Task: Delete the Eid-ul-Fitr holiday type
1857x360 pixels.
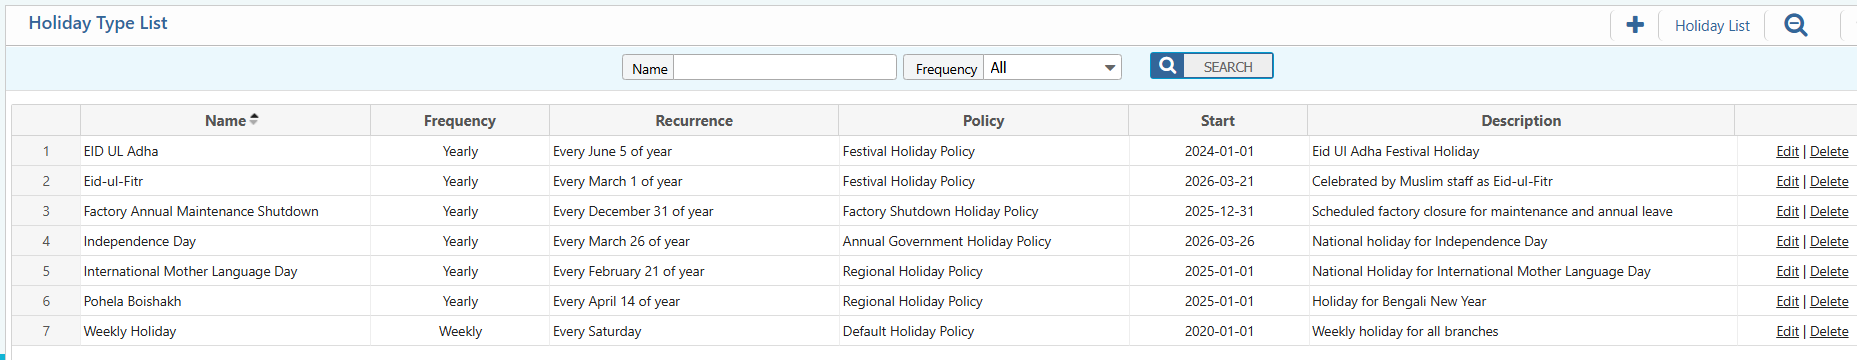Action: 1829,181
